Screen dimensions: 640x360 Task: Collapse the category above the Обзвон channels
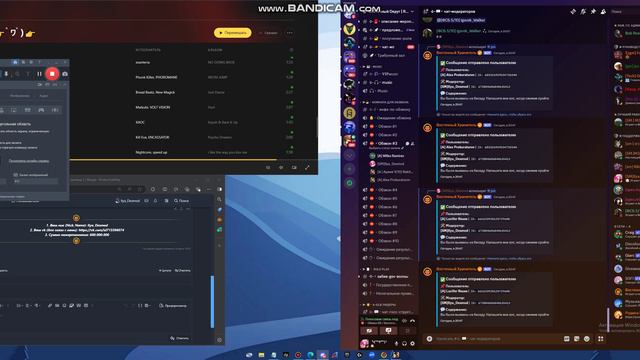coord(387,102)
